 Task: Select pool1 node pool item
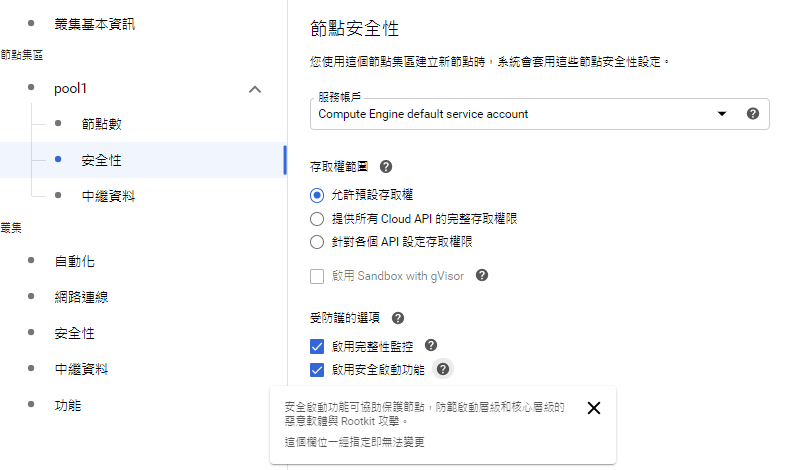(x=70, y=89)
